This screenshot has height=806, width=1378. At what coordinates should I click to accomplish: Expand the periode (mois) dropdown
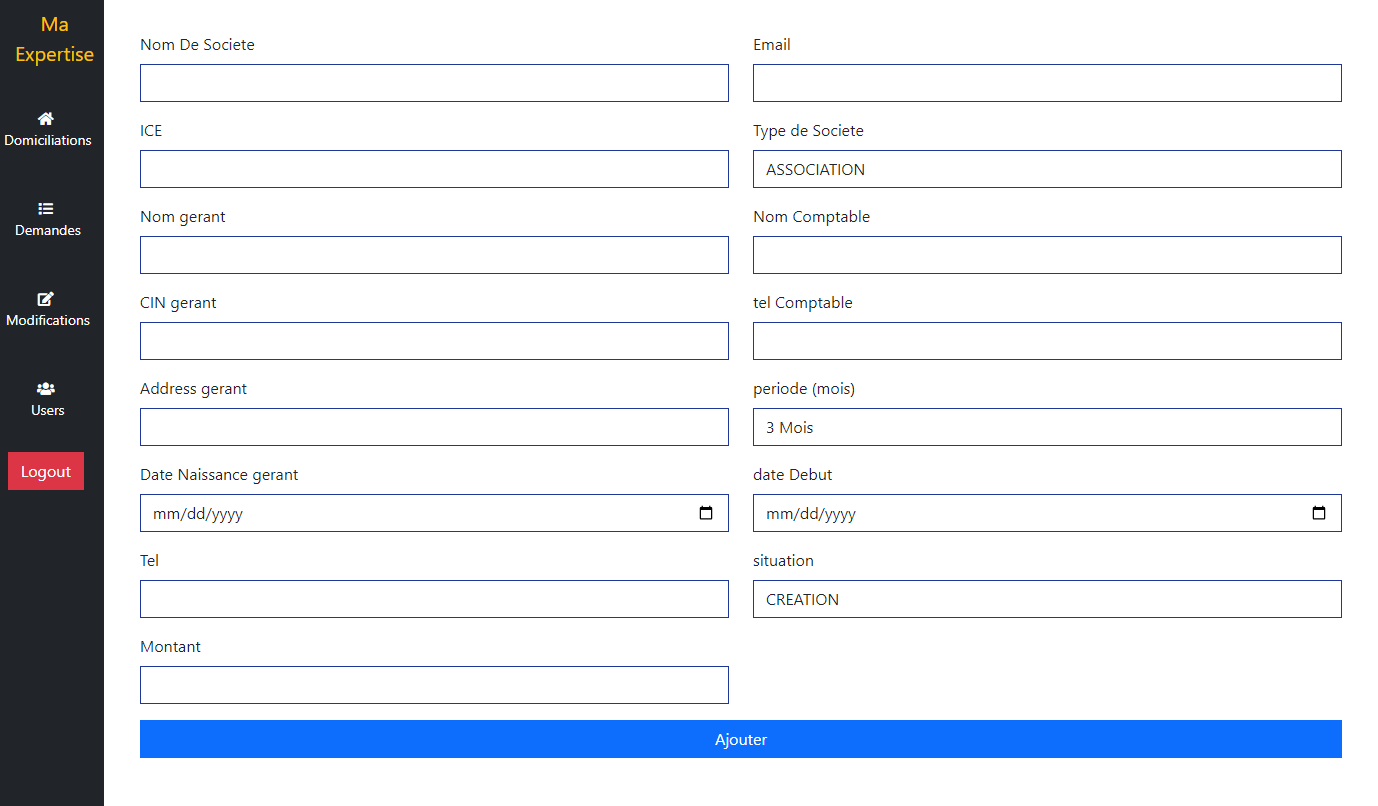1047,427
